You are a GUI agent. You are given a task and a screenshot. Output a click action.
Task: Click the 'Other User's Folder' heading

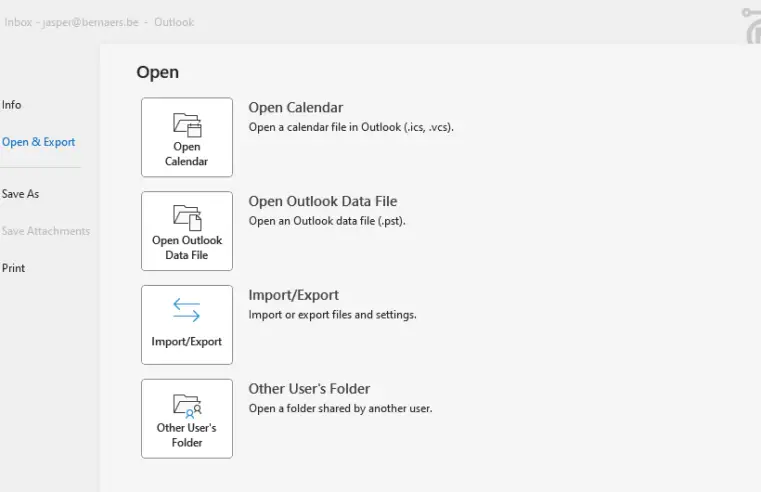pyautogui.click(x=309, y=389)
